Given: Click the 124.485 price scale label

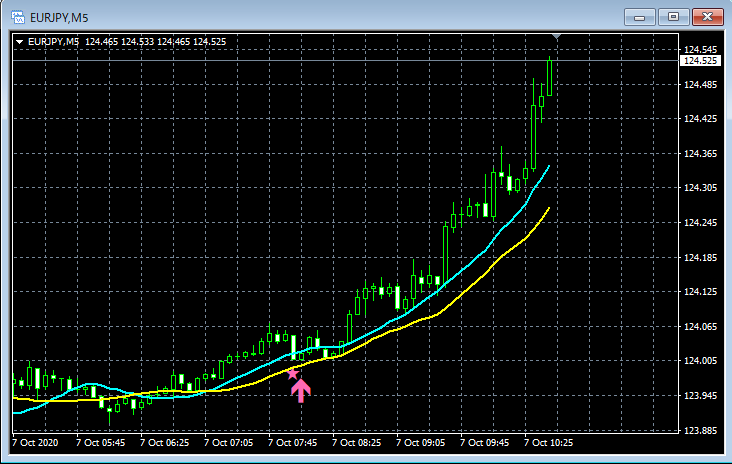Looking at the screenshot, I should click(700, 84).
